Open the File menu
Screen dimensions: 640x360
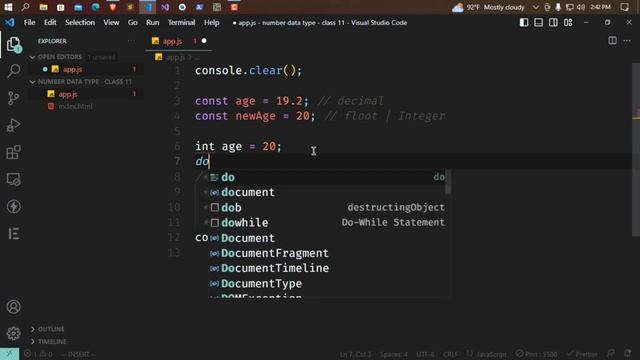point(29,22)
